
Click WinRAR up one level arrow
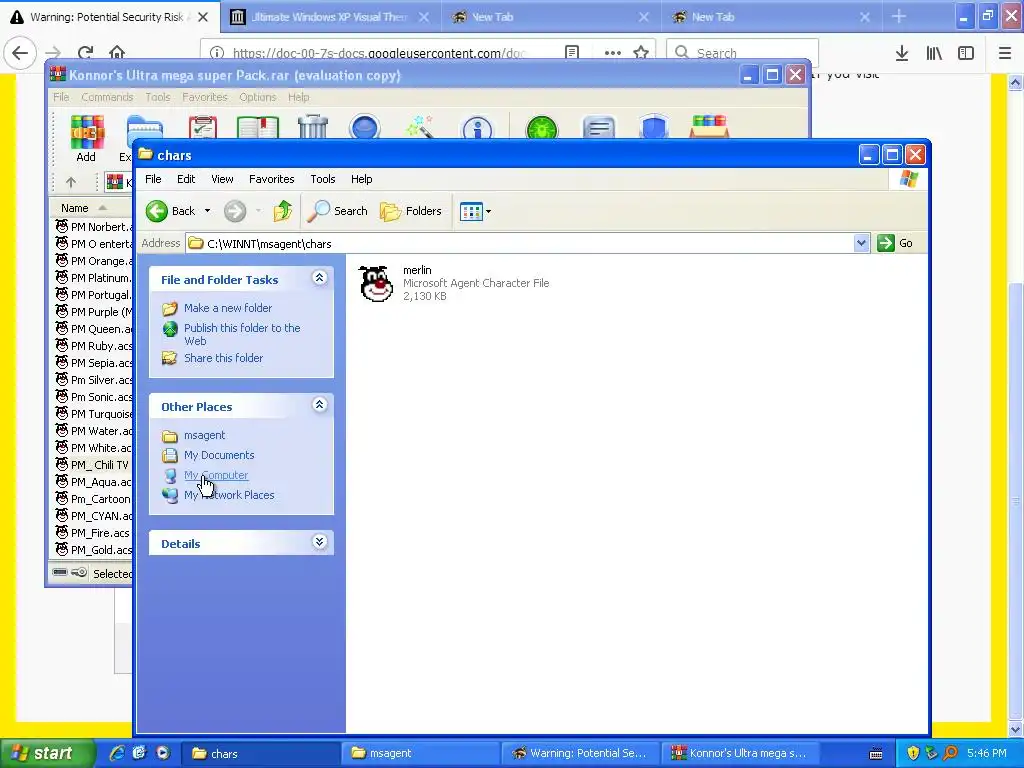71,182
